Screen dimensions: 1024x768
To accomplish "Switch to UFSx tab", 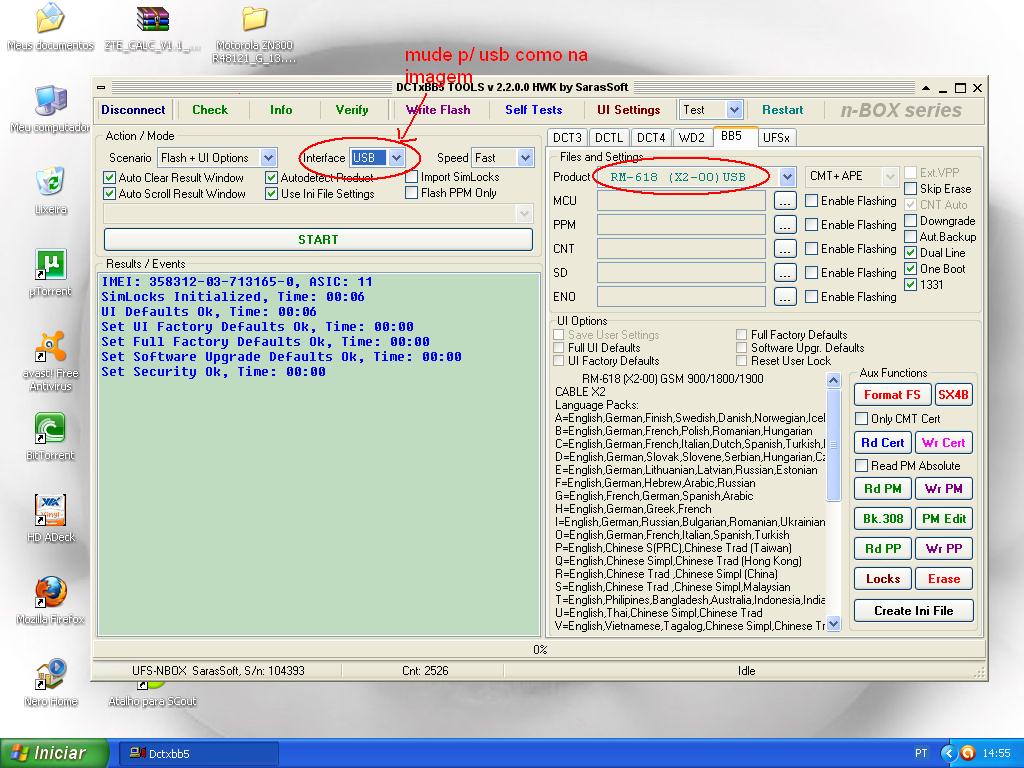I will [776, 138].
